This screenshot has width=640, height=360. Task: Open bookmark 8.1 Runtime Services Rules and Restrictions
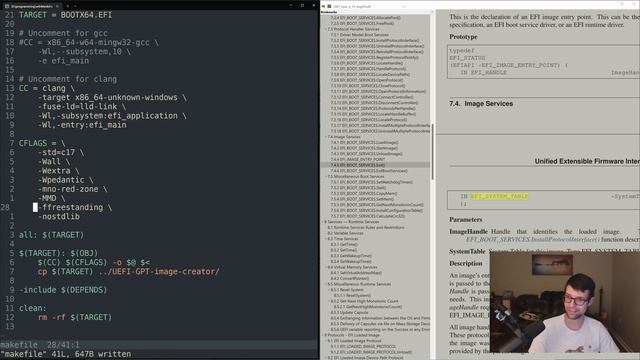(x=366, y=227)
